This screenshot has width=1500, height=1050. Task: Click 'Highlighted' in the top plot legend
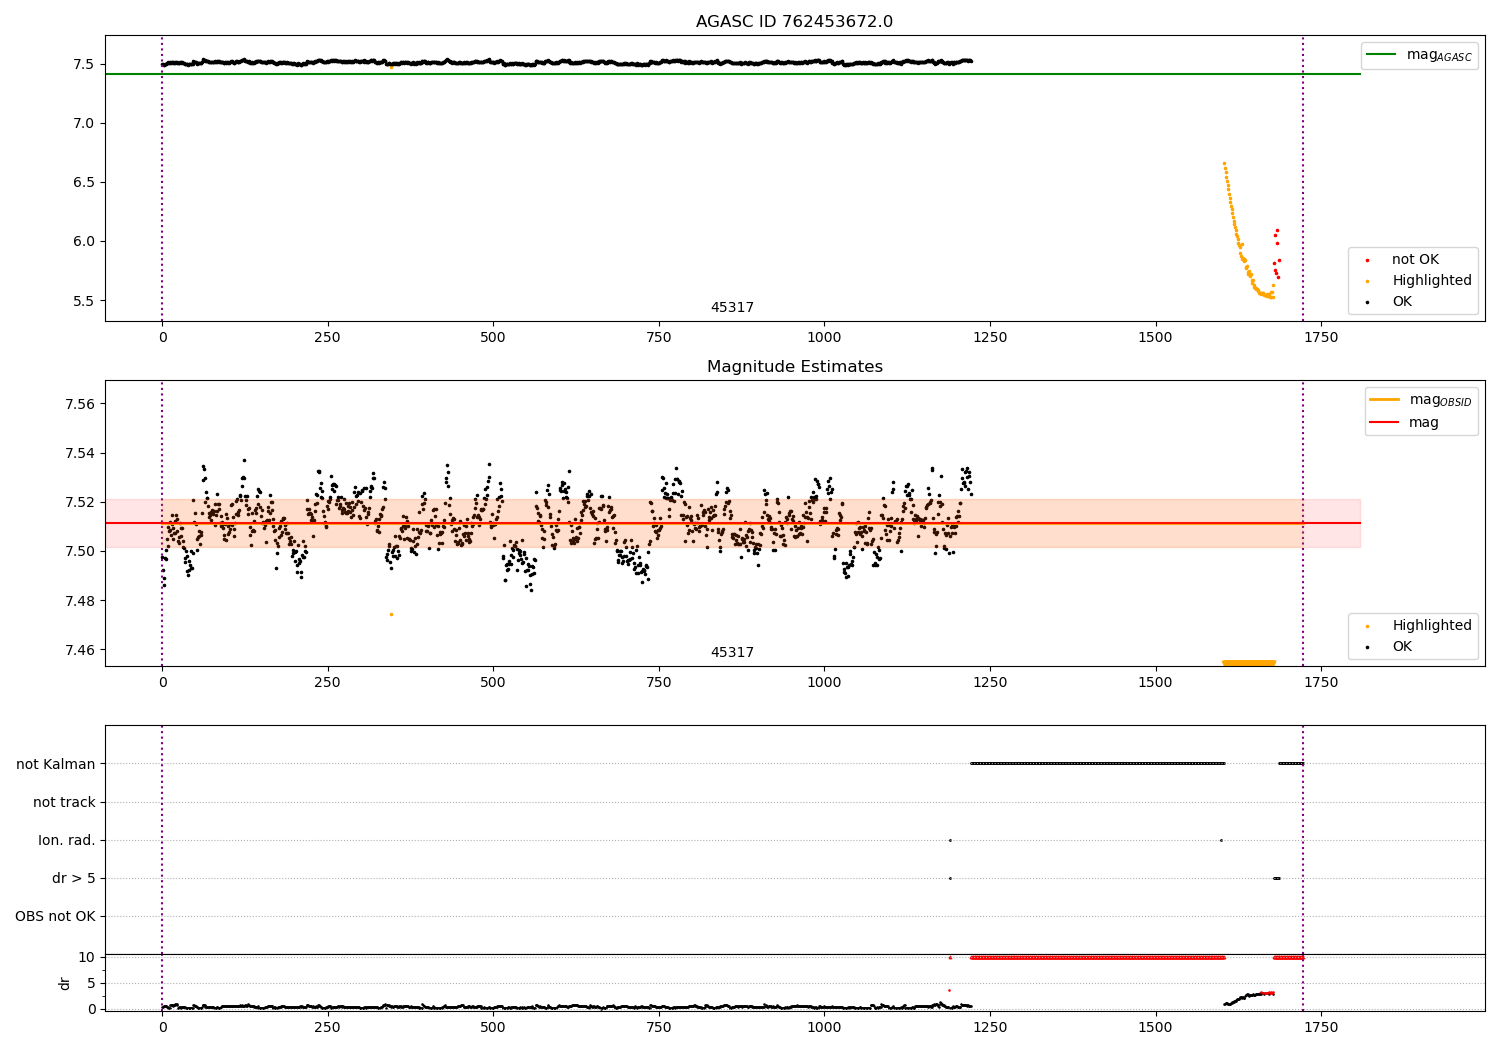[1420, 280]
